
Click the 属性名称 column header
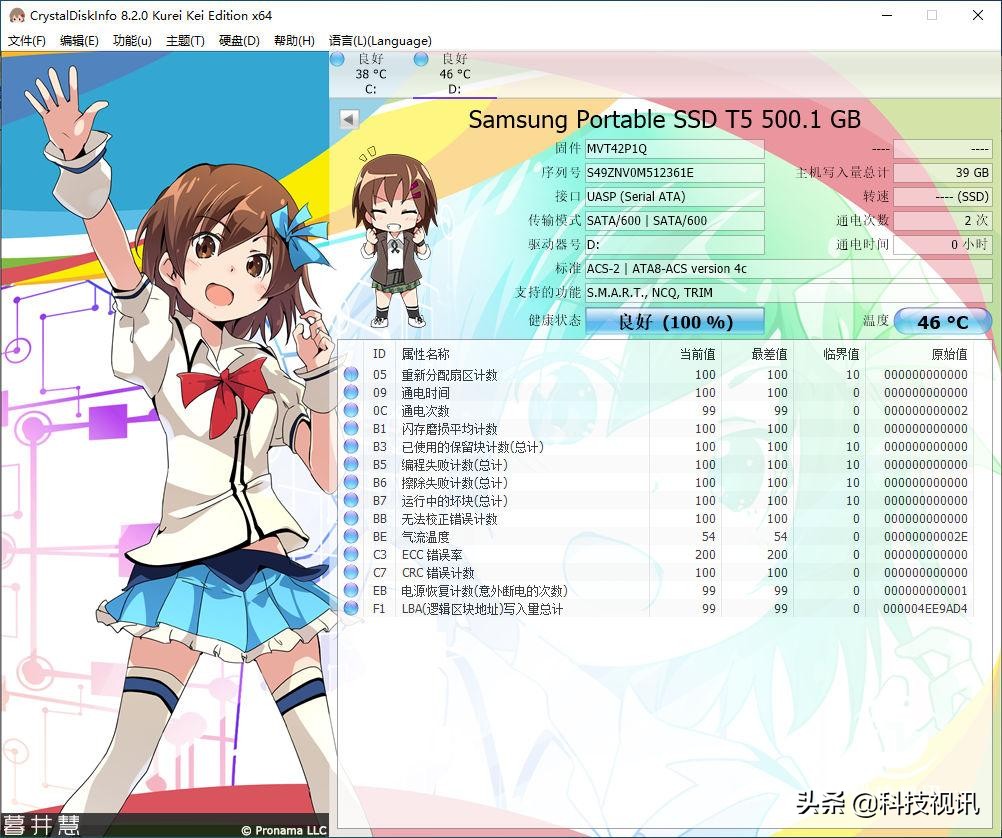(x=425, y=354)
